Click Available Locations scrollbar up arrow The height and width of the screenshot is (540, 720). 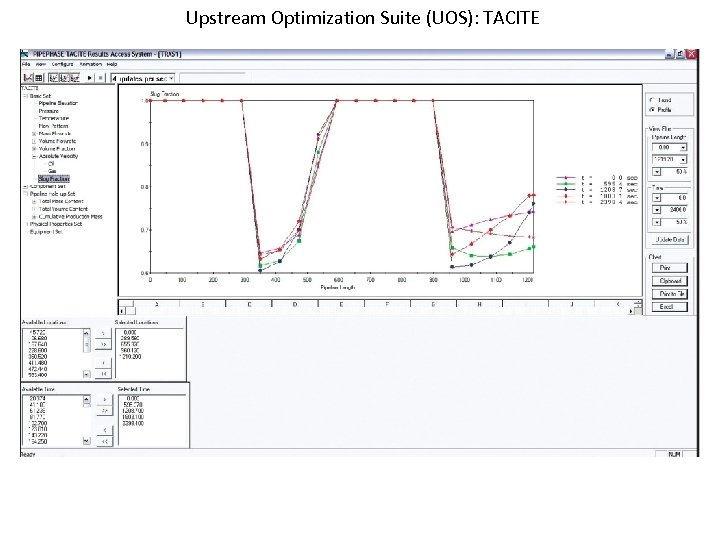point(86,332)
